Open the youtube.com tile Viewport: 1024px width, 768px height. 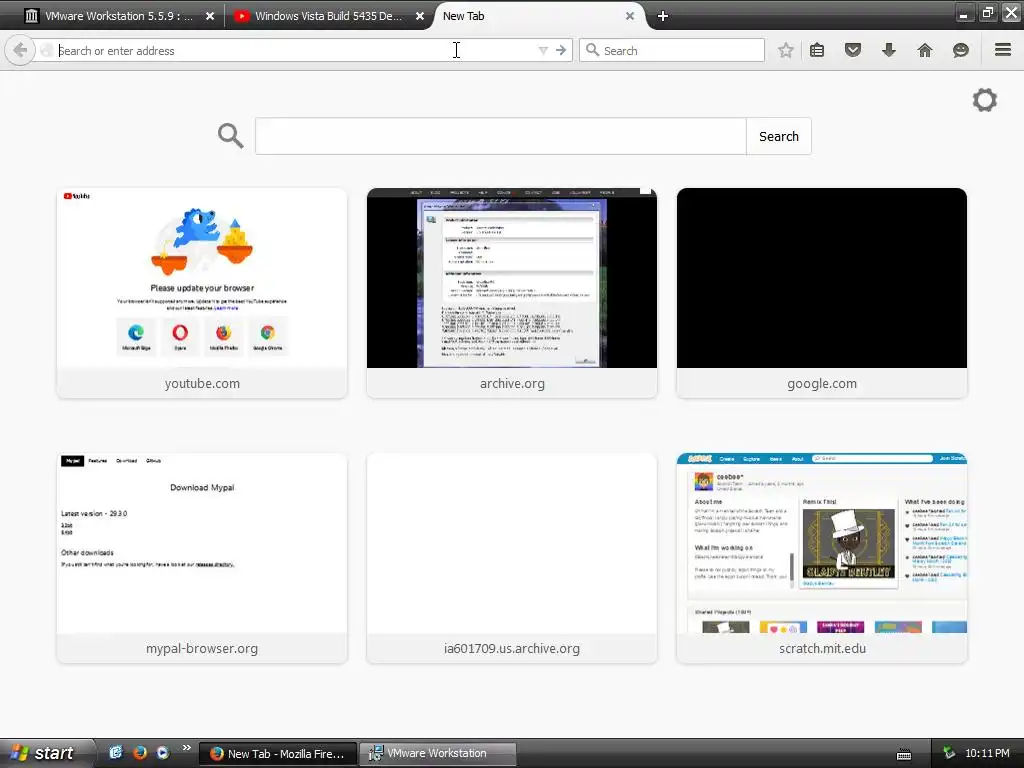coord(202,293)
